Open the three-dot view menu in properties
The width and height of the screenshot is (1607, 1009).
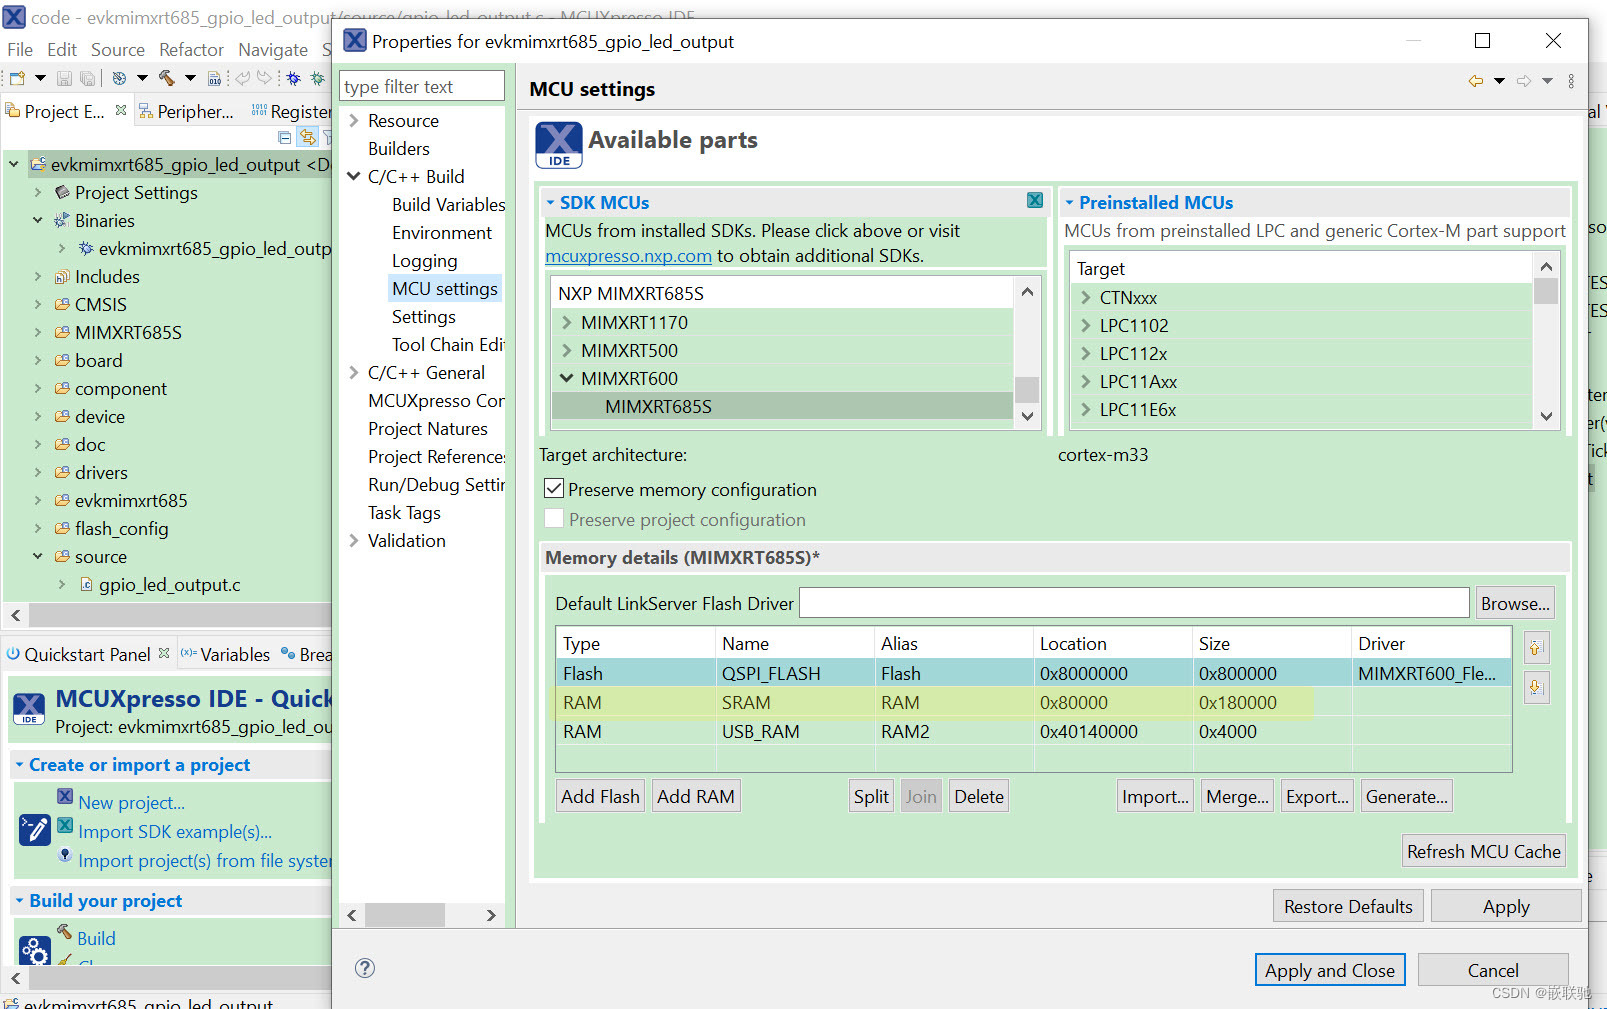tap(1571, 81)
